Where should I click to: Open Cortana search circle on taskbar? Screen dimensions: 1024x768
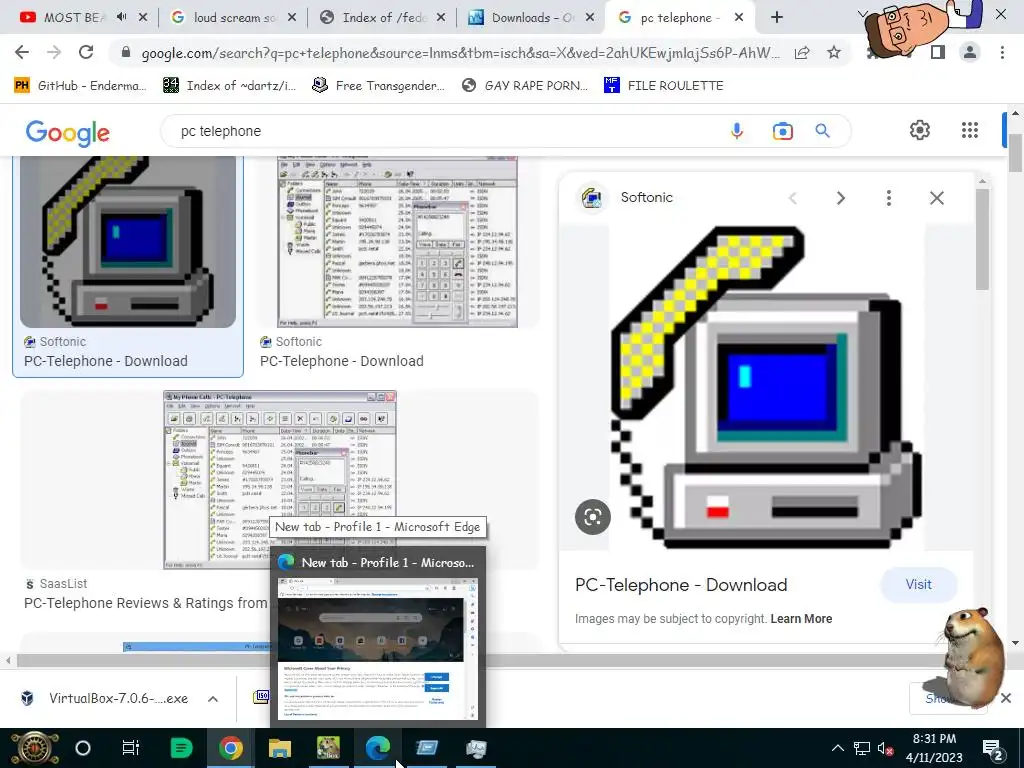(83, 748)
